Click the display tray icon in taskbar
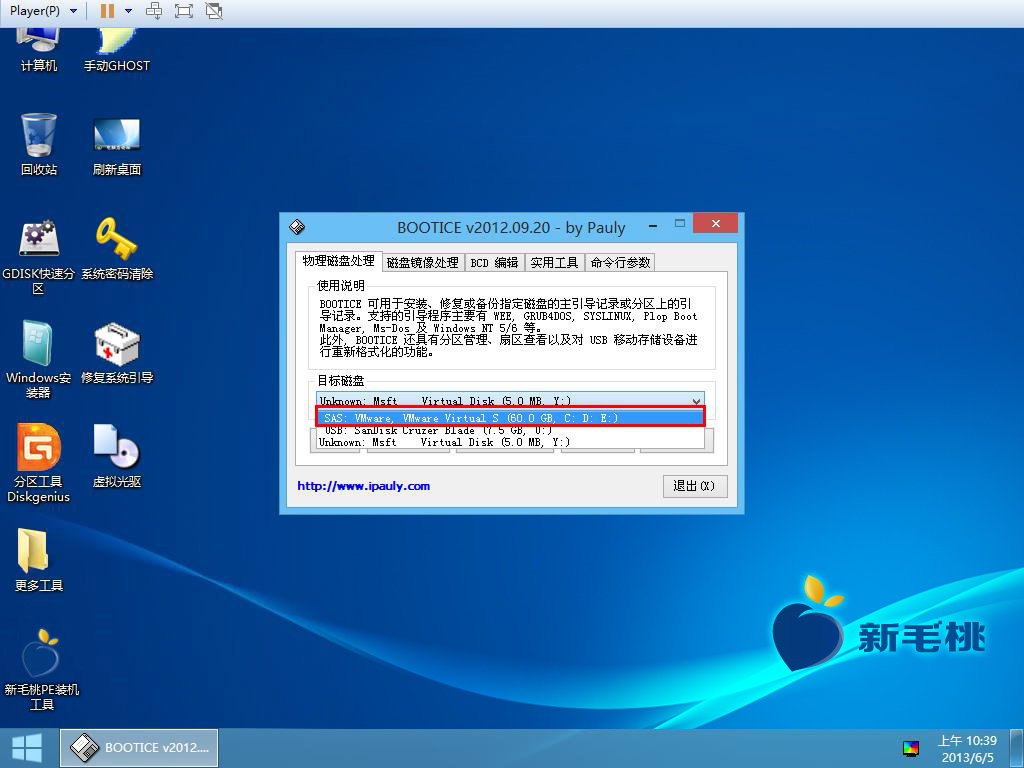 pos(911,748)
